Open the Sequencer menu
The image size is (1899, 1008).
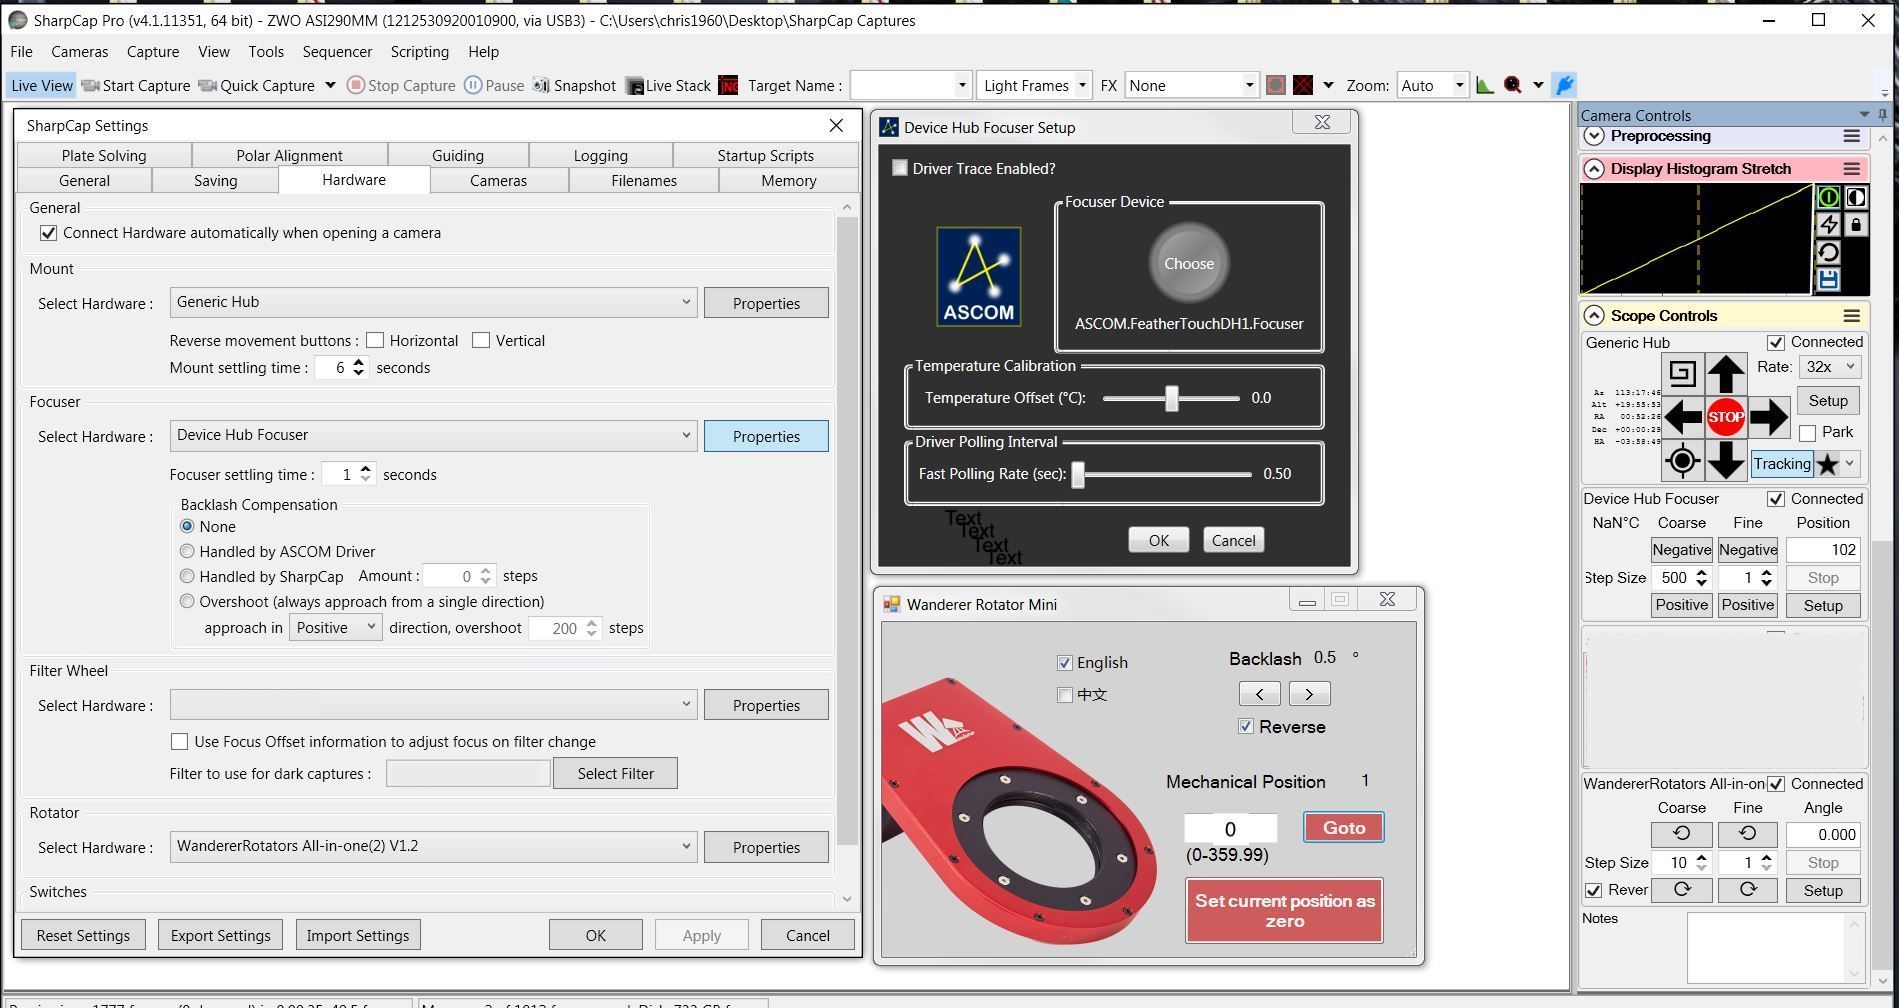337,52
